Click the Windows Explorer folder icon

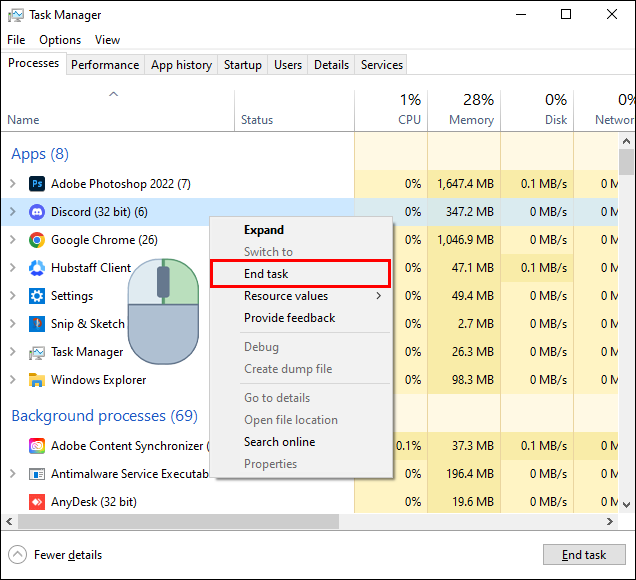click(x=37, y=380)
